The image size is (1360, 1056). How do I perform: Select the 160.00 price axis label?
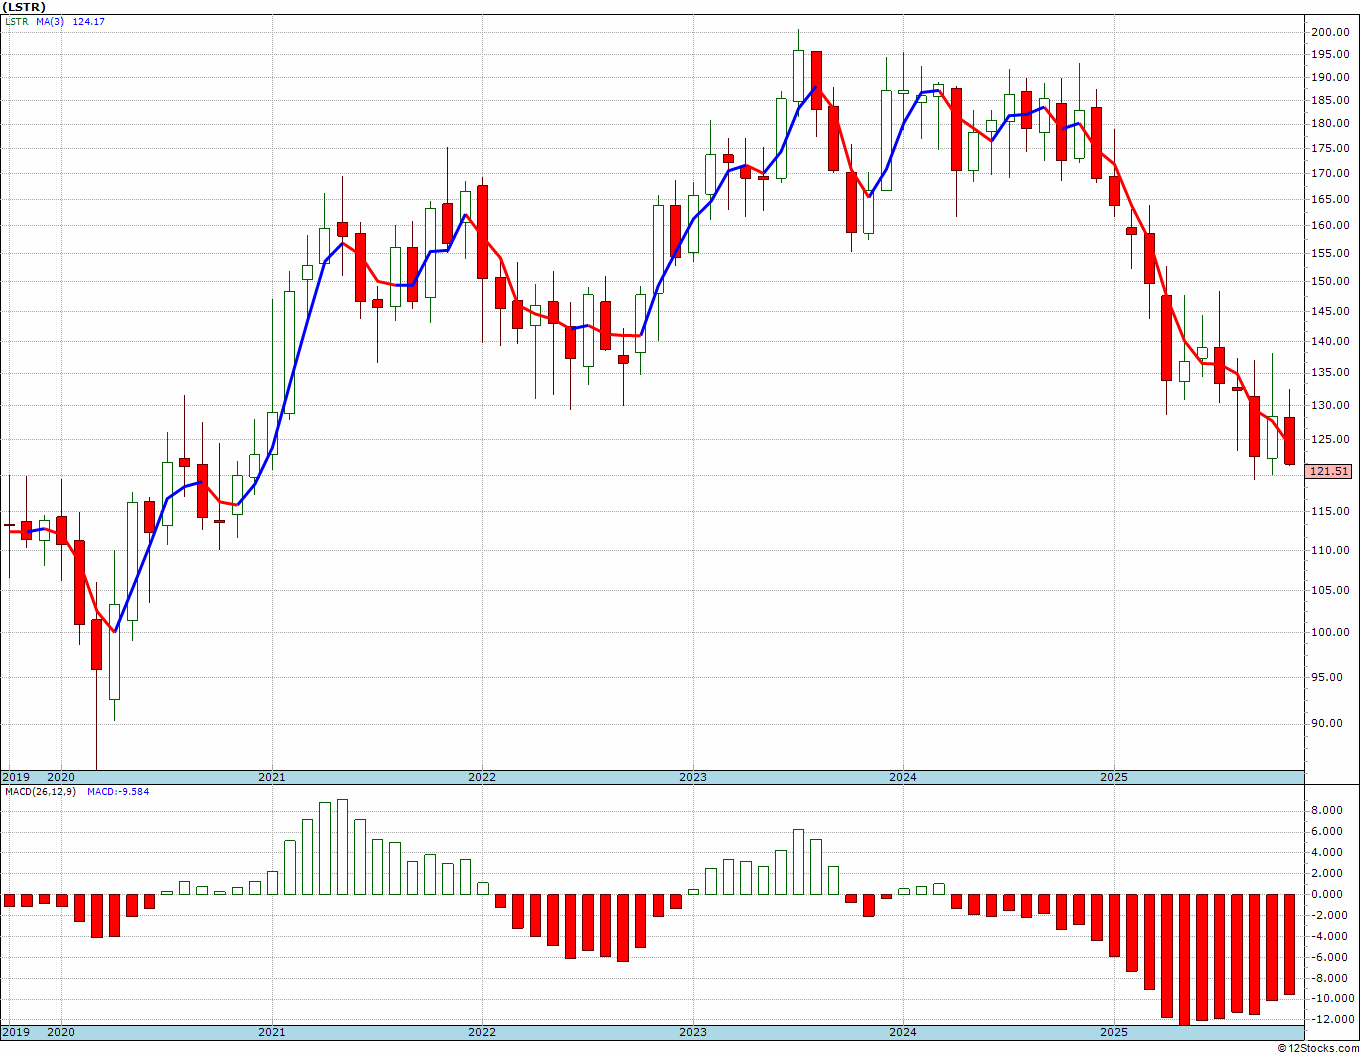point(1330,225)
